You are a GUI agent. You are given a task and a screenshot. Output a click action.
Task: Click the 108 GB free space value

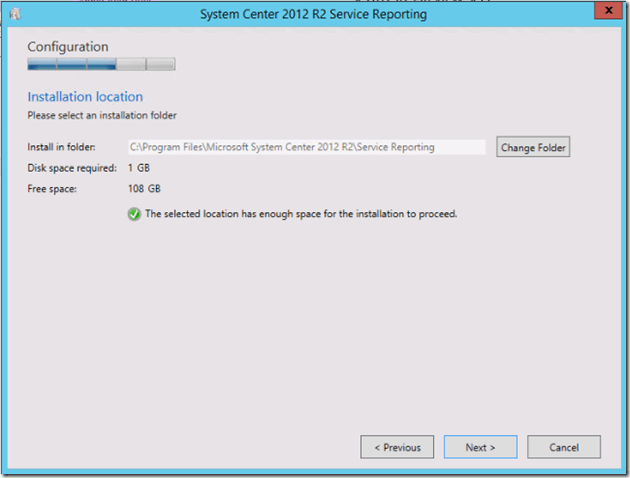pyautogui.click(x=145, y=188)
